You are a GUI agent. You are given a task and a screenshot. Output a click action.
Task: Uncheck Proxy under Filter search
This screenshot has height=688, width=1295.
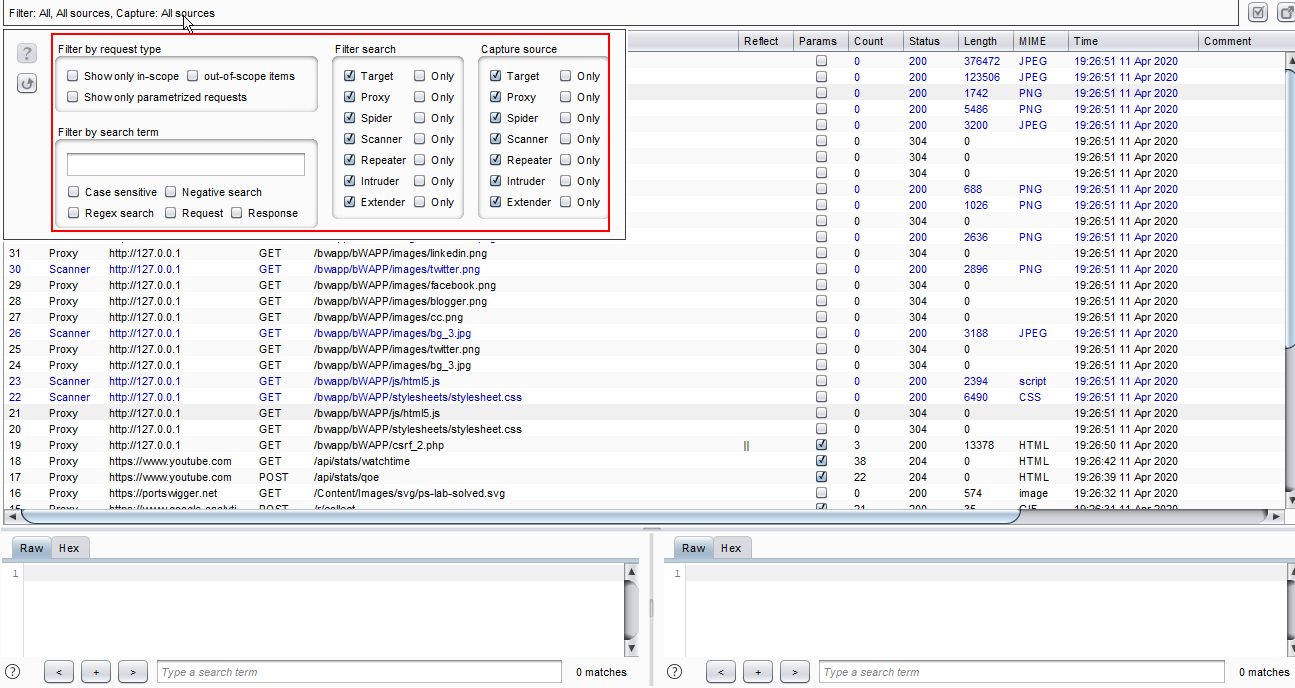(x=349, y=97)
